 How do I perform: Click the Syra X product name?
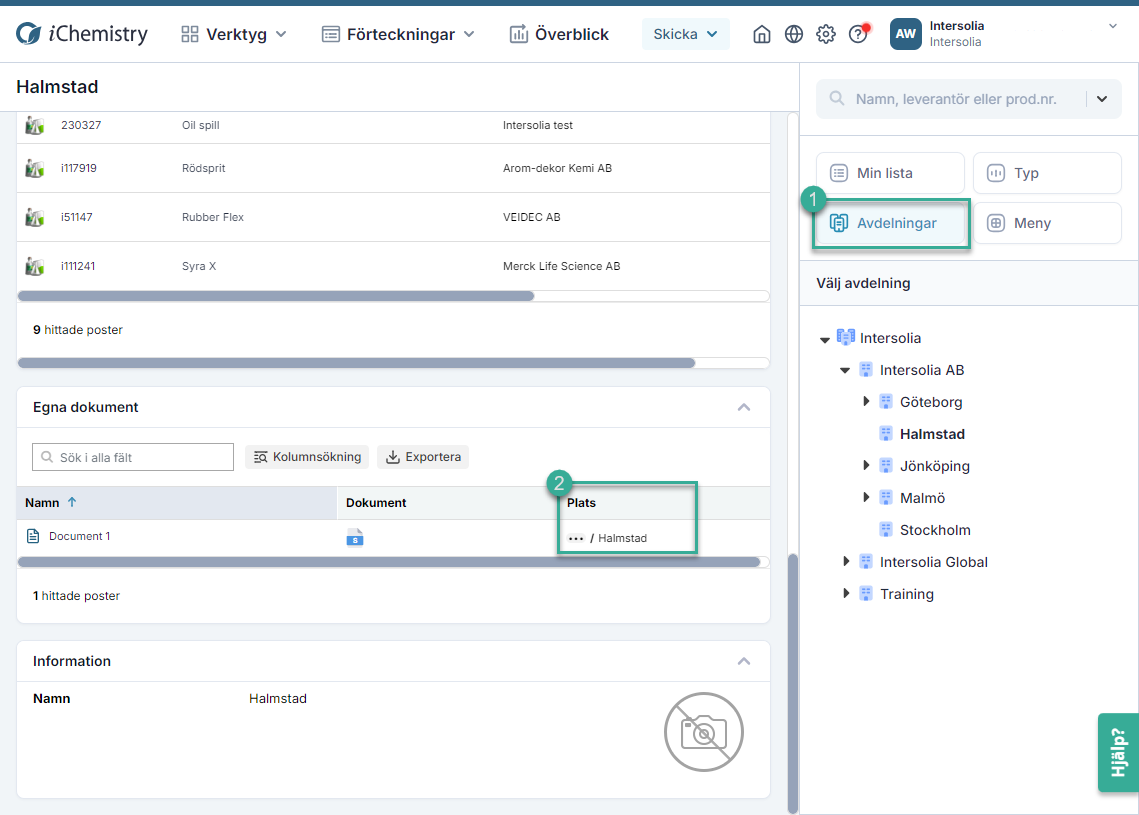tap(199, 267)
